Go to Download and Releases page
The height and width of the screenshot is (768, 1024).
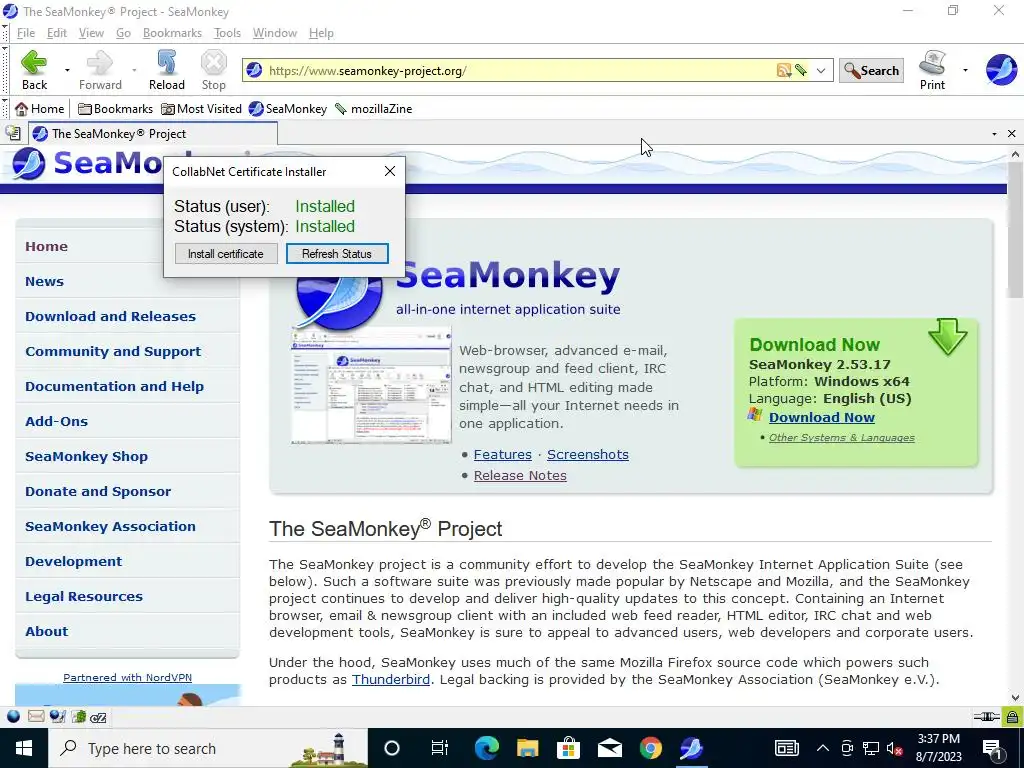click(x=110, y=316)
